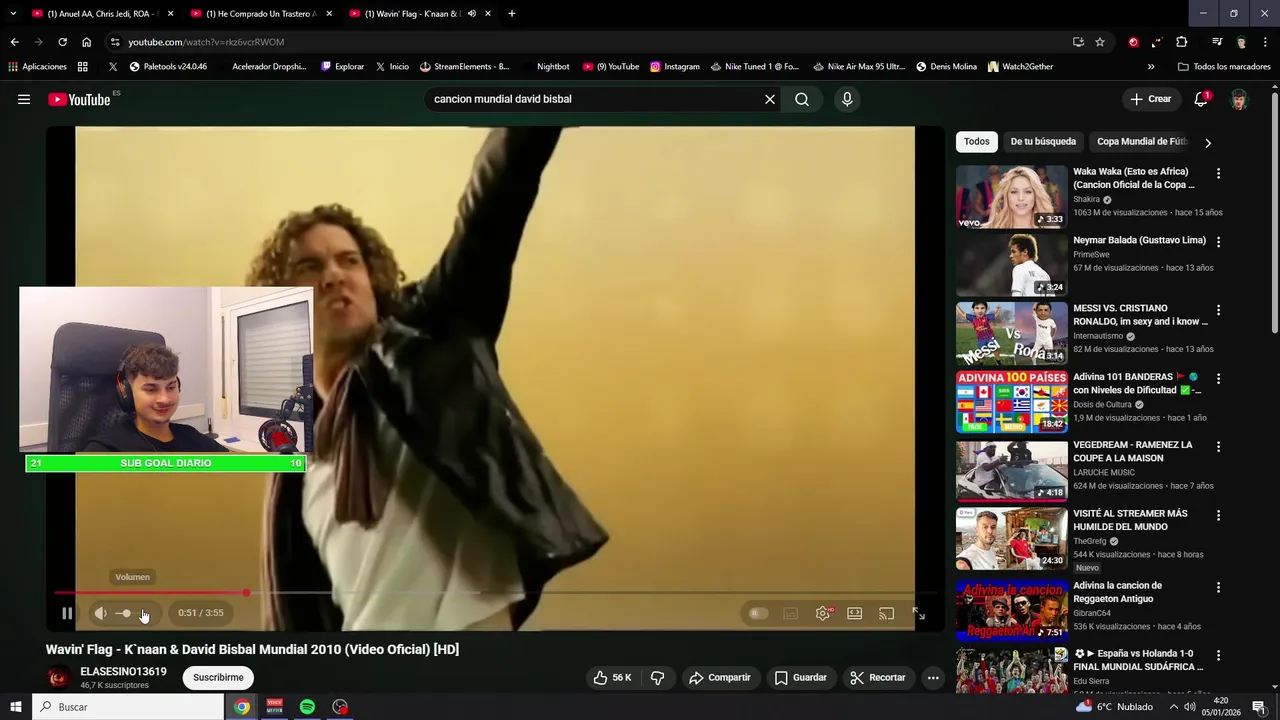This screenshot has width=1280, height=720.
Task: Mute the video using the speaker icon
Action: tap(101, 613)
